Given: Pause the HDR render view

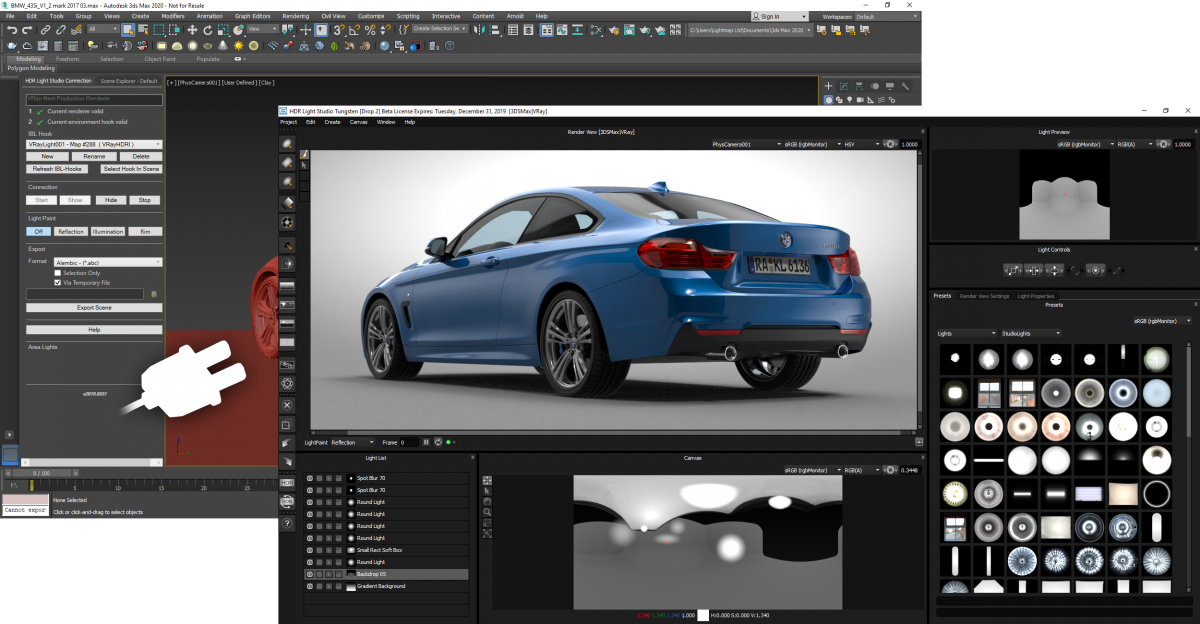Looking at the screenshot, I should [x=426, y=442].
